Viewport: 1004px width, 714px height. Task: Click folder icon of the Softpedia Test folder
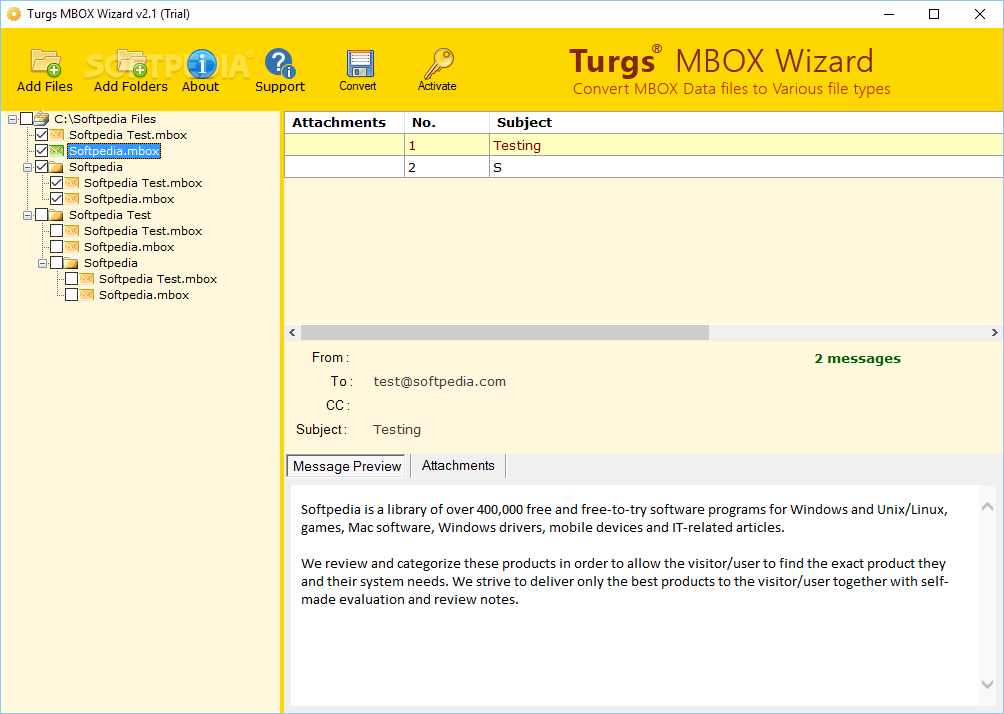(x=56, y=215)
